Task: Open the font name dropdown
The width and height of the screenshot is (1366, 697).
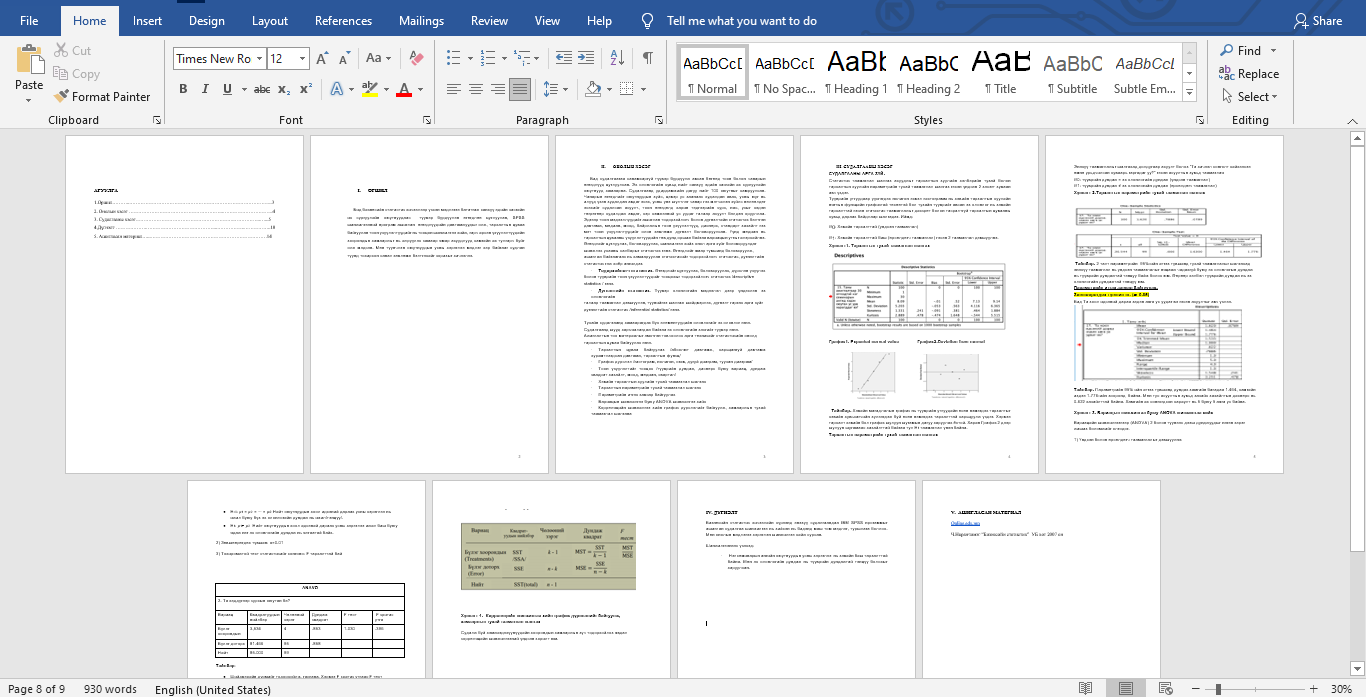Action: pos(259,59)
